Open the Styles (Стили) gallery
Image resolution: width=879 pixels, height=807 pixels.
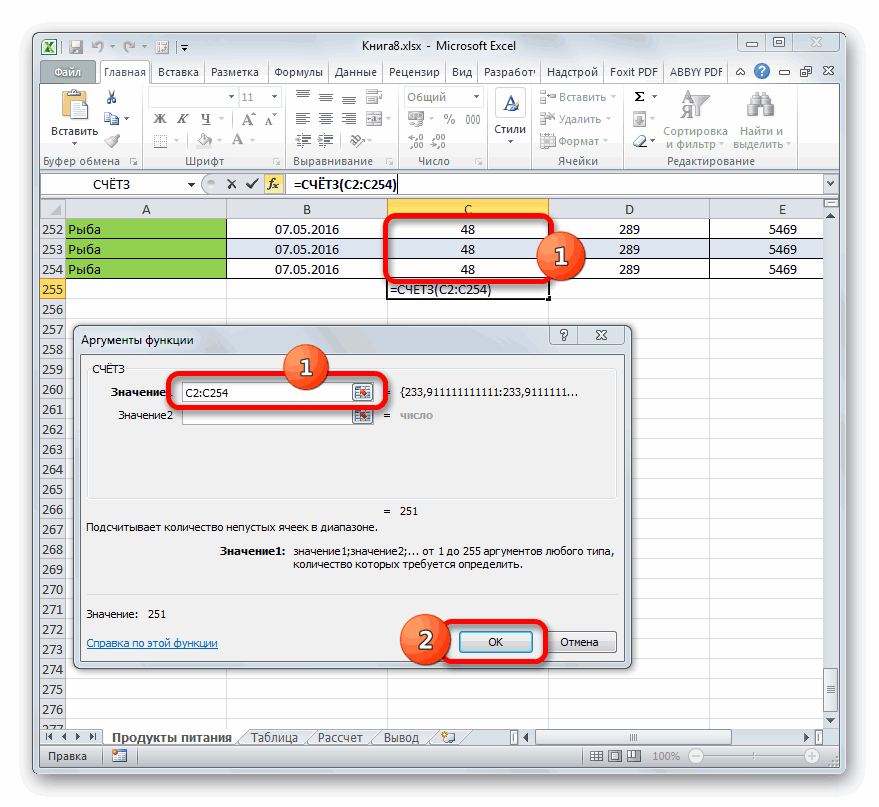[510, 117]
